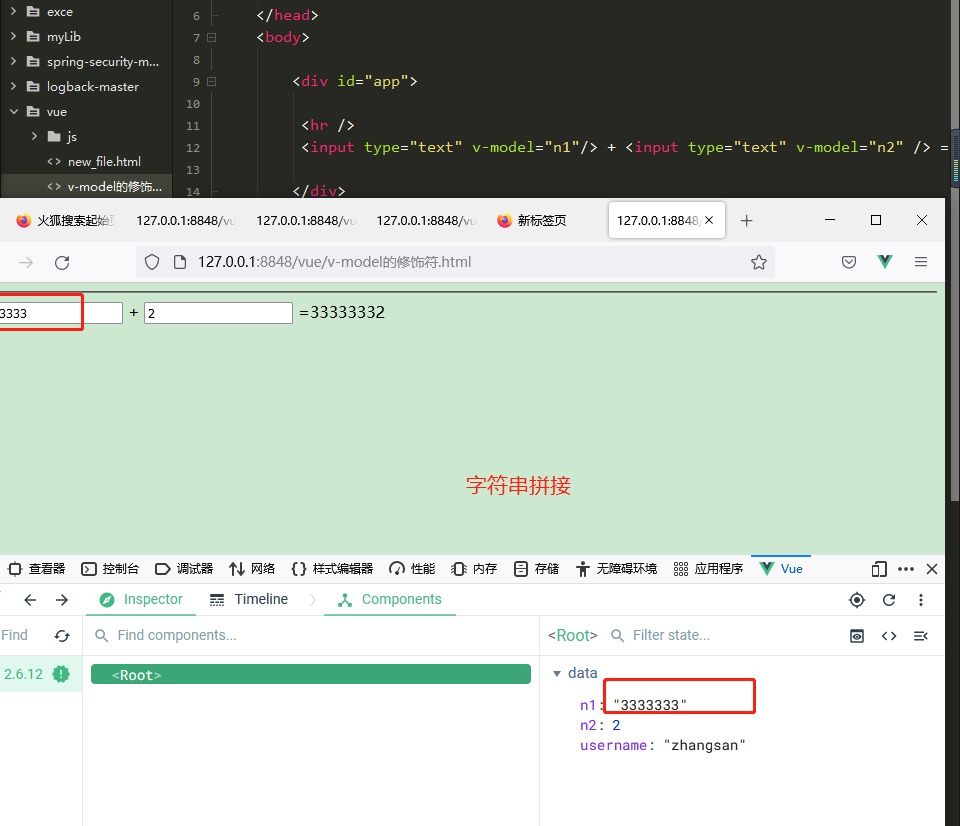This screenshot has width=960, height=826.
Task: Open the Vue devtools extension icon
Action: pyautogui.click(x=885, y=262)
